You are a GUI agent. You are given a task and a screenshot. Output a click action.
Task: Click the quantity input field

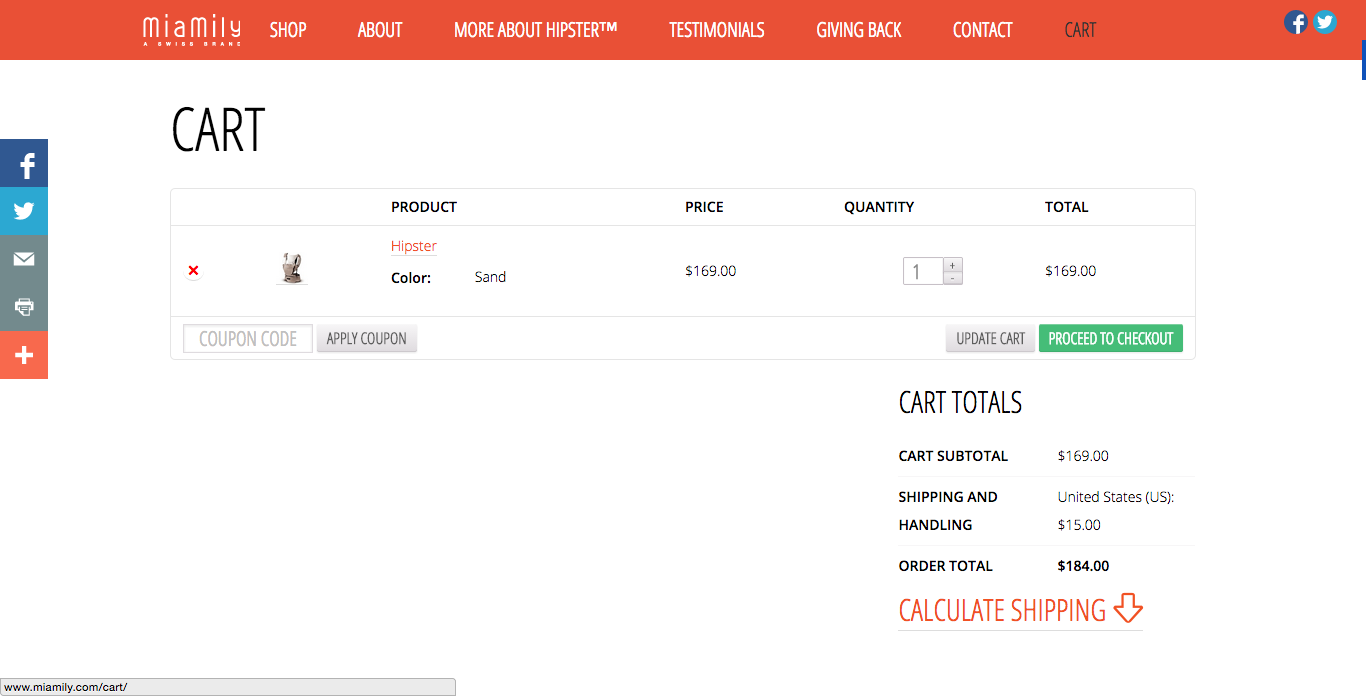(x=923, y=271)
